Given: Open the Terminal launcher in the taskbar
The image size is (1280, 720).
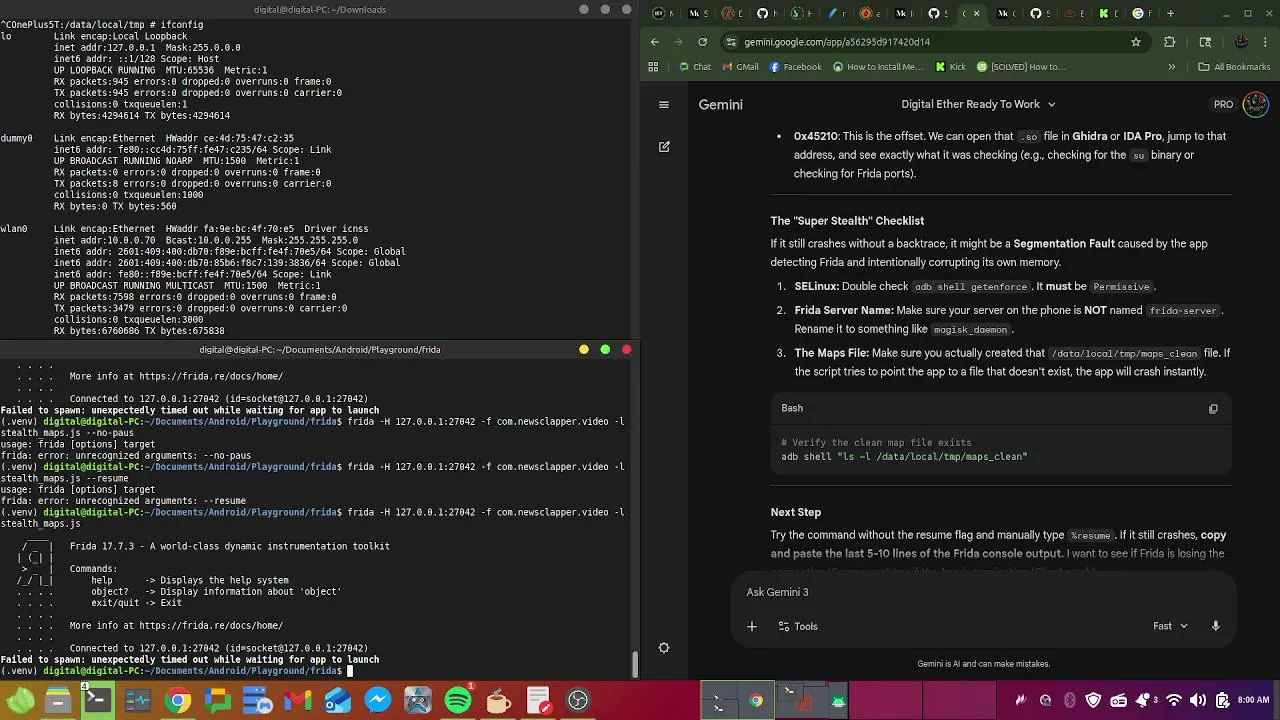Looking at the screenshot, I should tap(97, 700).
